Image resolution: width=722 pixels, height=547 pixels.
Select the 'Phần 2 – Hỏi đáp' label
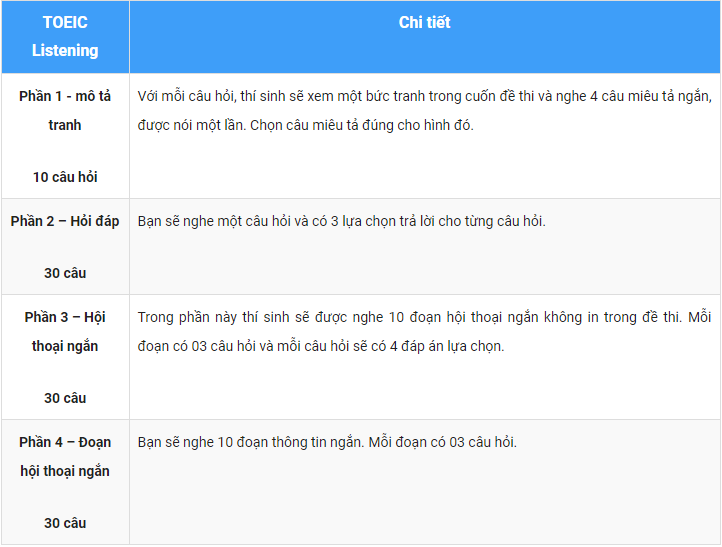(x=65, y=221)
